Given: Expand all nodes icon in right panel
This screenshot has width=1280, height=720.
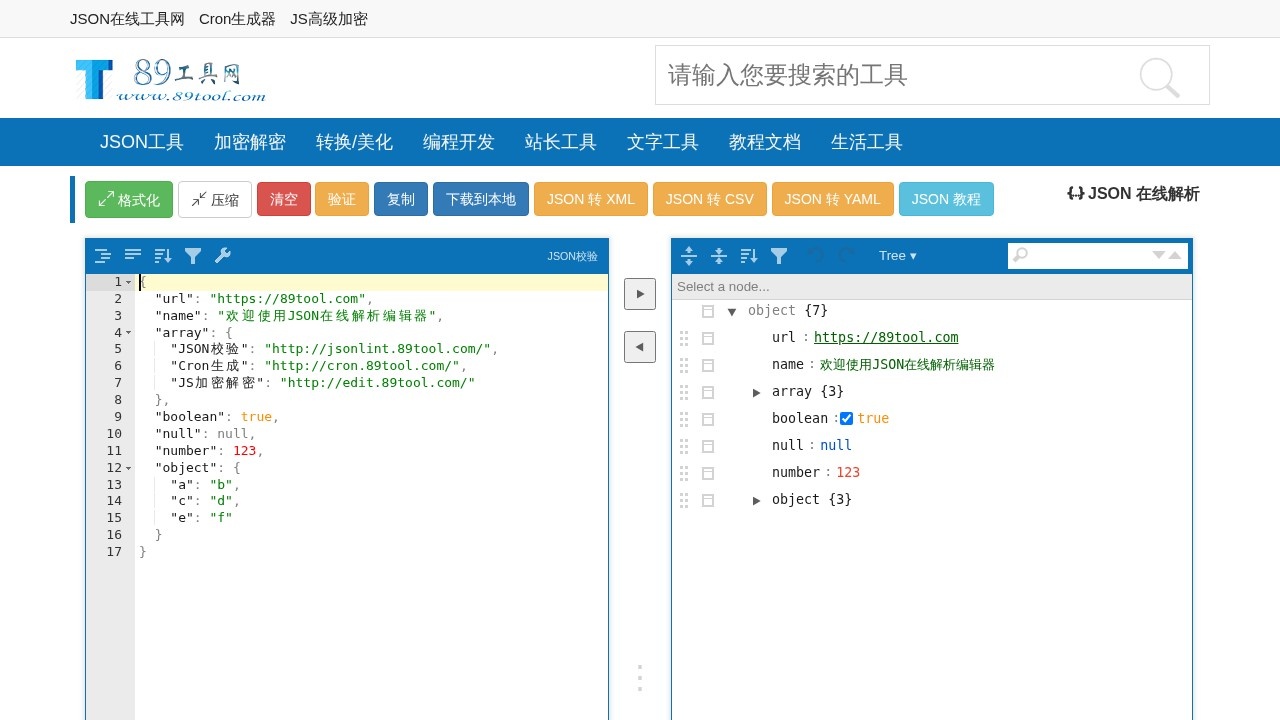Looking at the screenshot, I should click(689, 256).
